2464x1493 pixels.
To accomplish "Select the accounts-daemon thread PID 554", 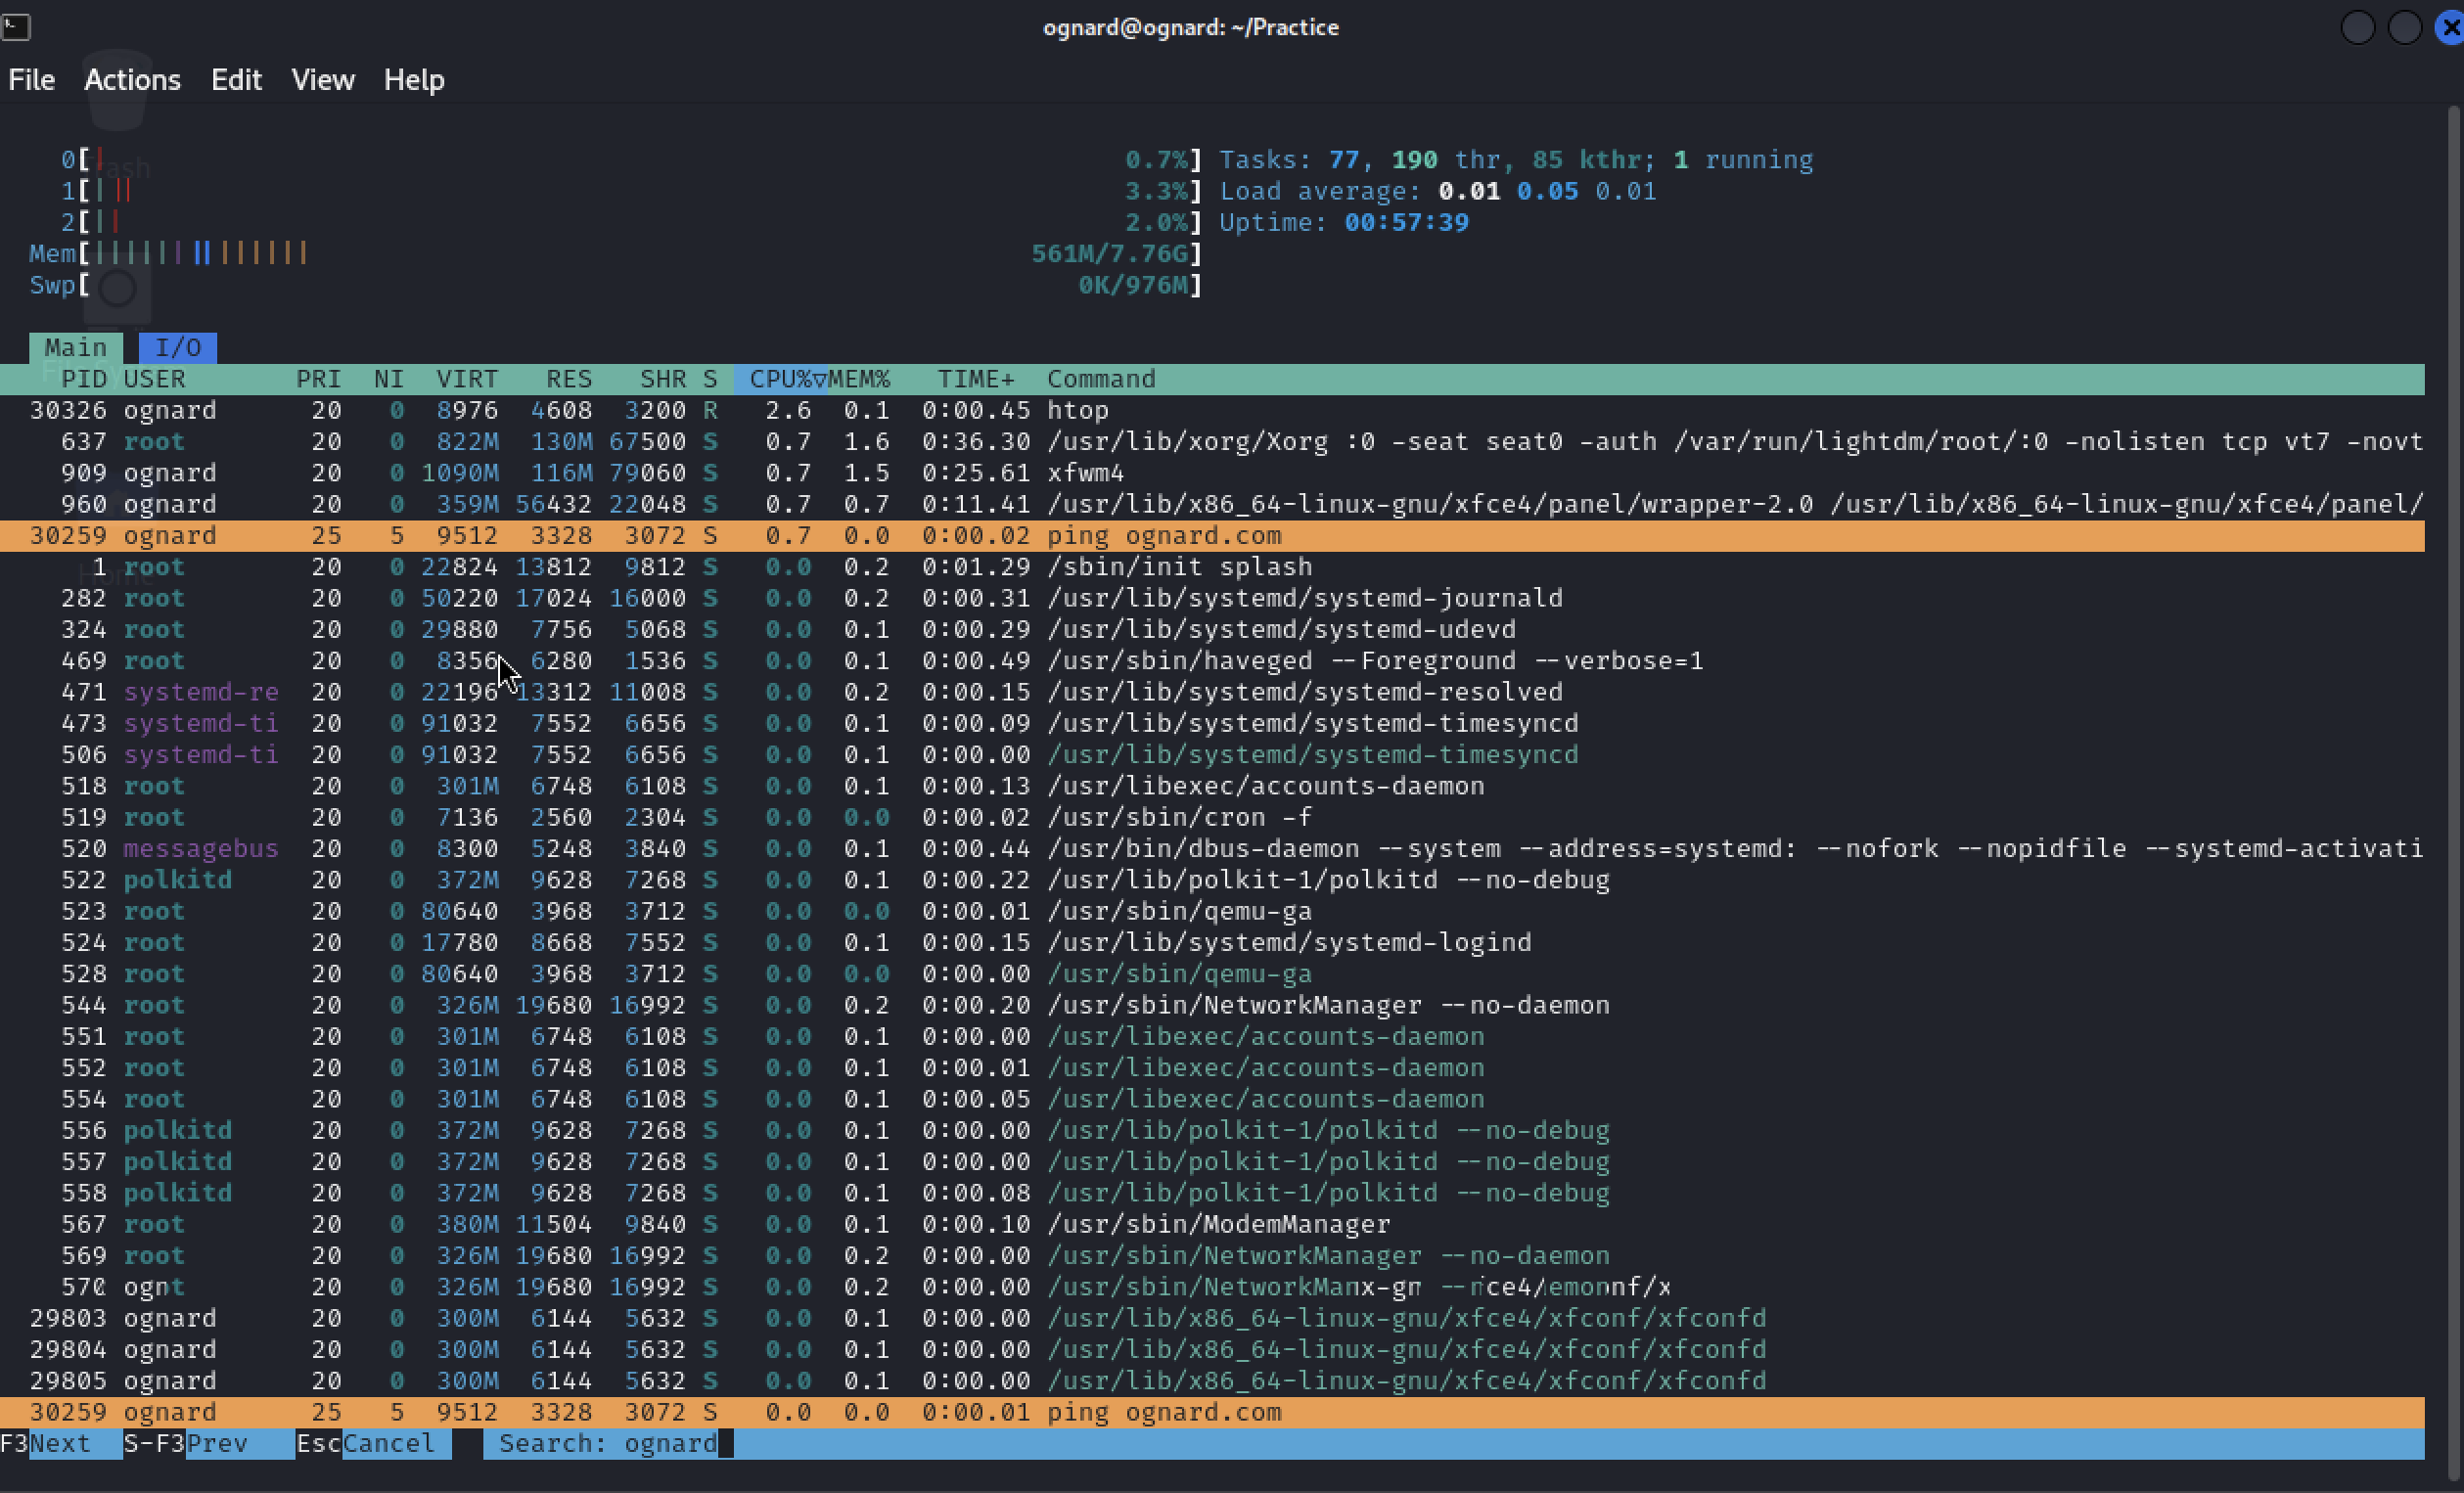I will point(1212,1099).
